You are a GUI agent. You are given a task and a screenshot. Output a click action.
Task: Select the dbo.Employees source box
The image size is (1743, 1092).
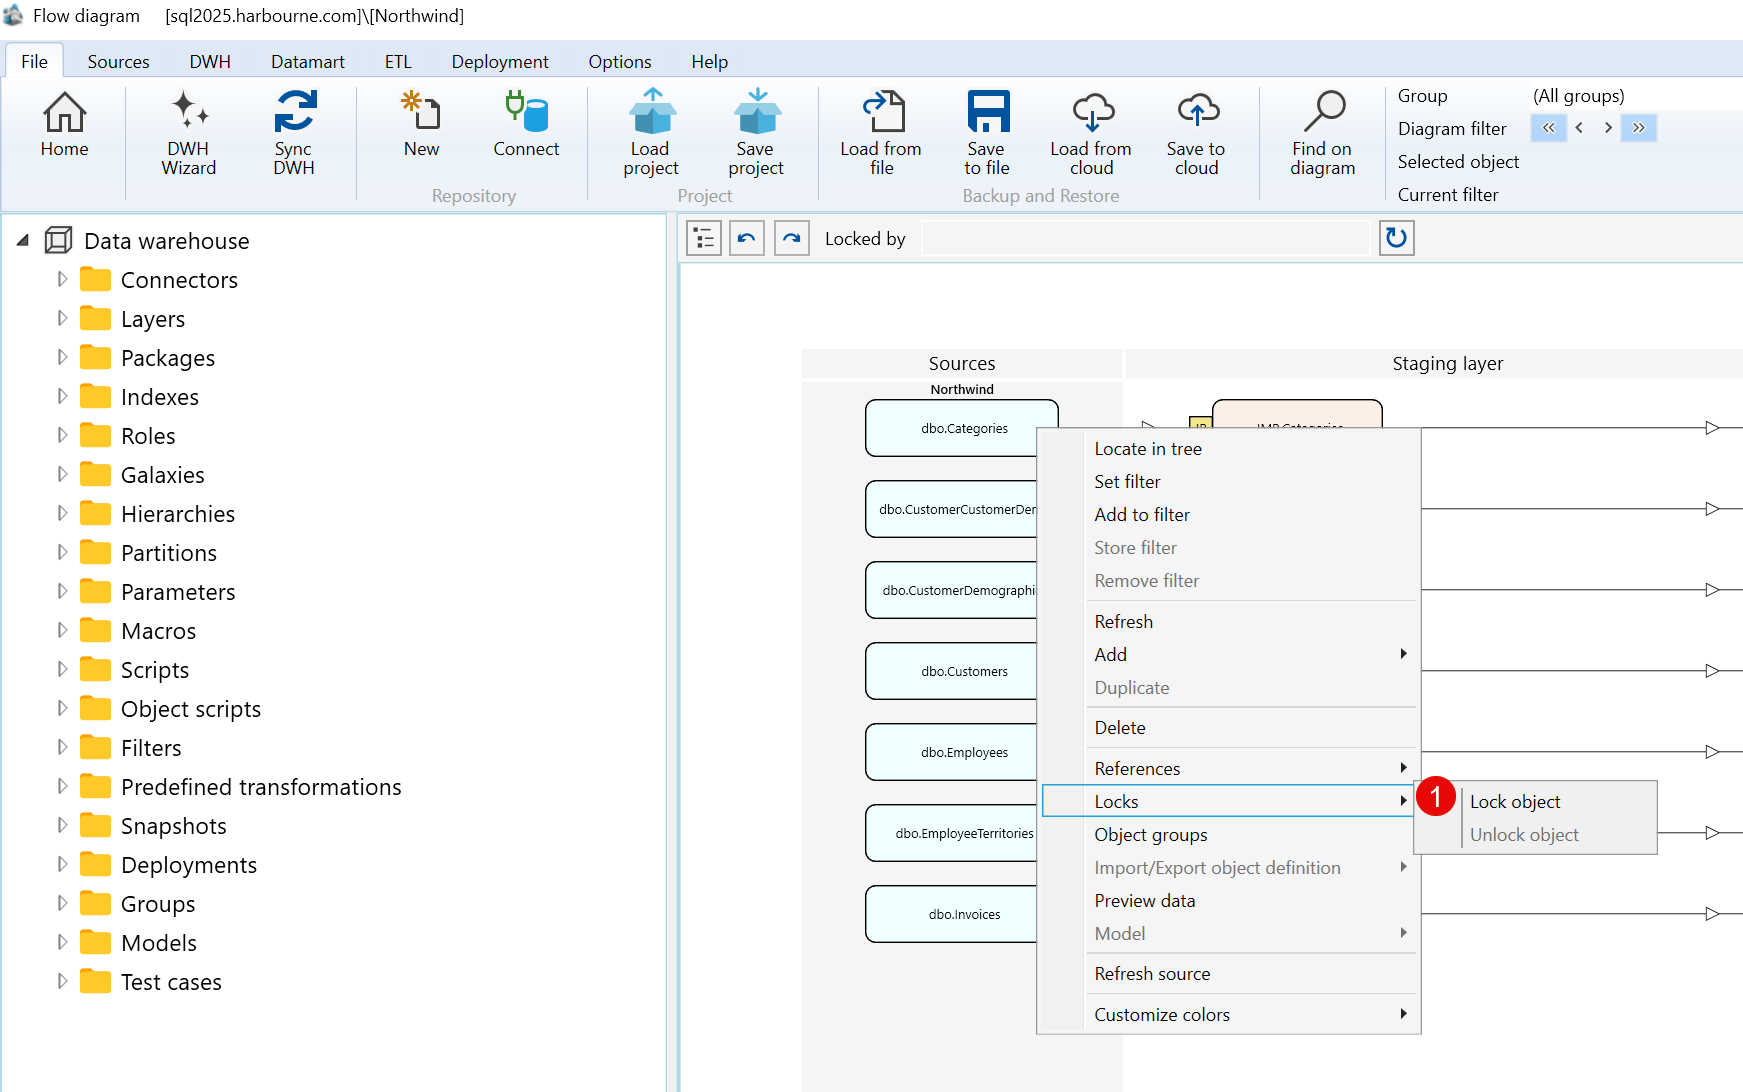pyautogui.click(x=951, y=752)
